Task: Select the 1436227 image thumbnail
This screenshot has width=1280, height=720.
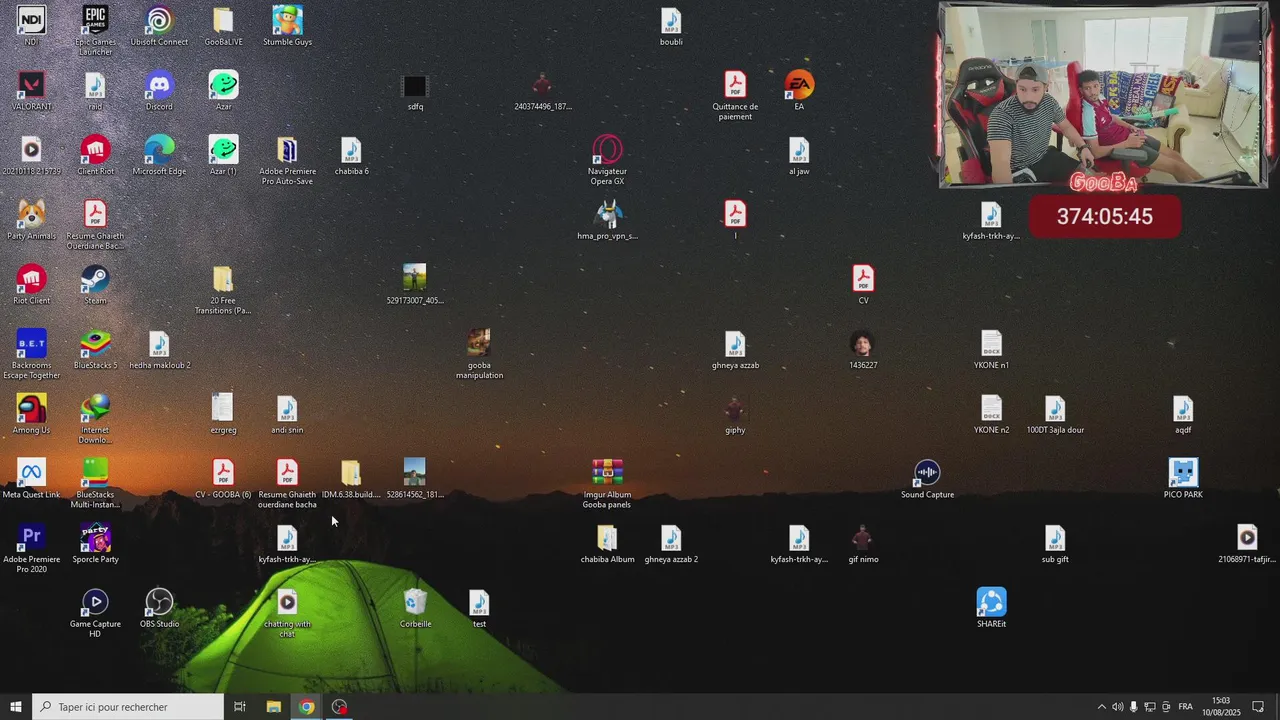Action: pos(863,345)
